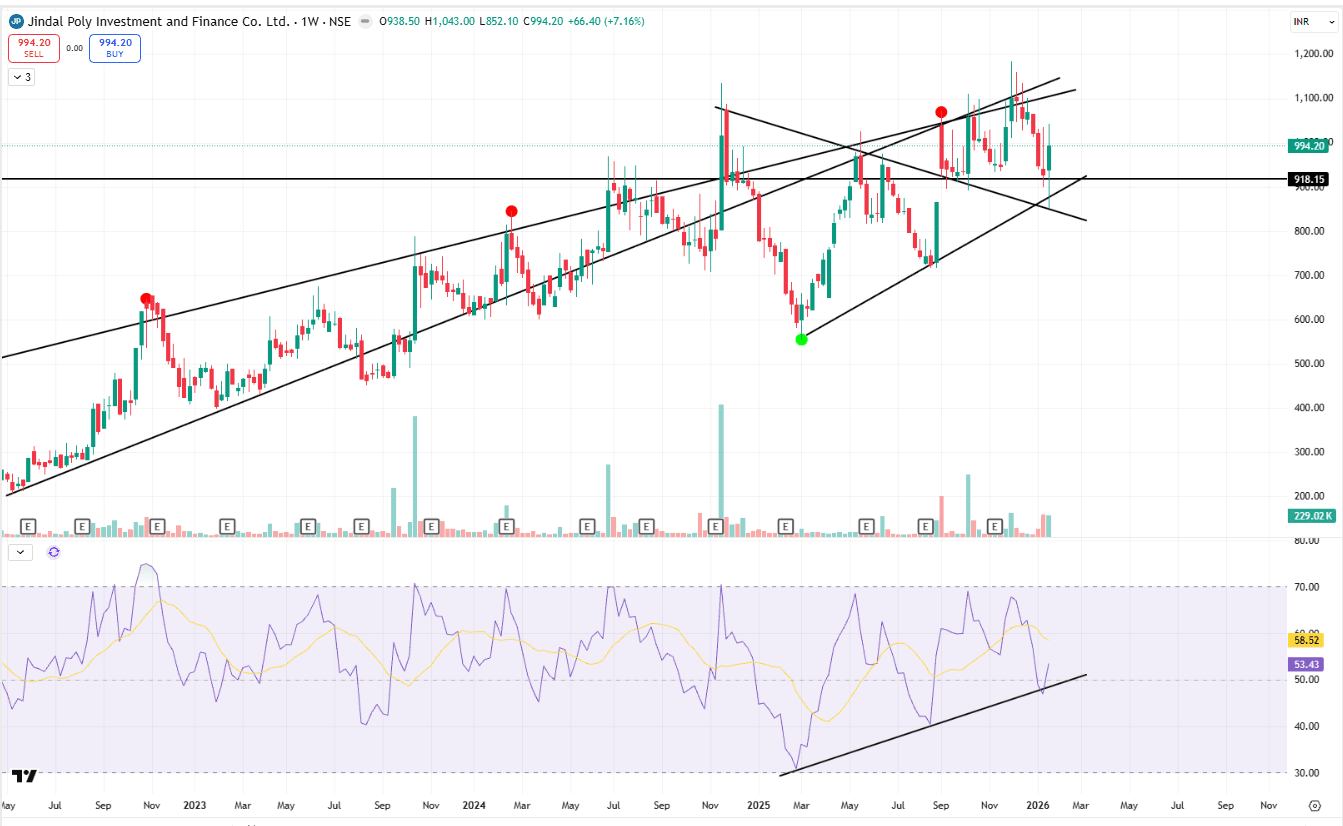Select the black trend line in RSI pane
1343x826 pixels.
(x=933, y=724)
